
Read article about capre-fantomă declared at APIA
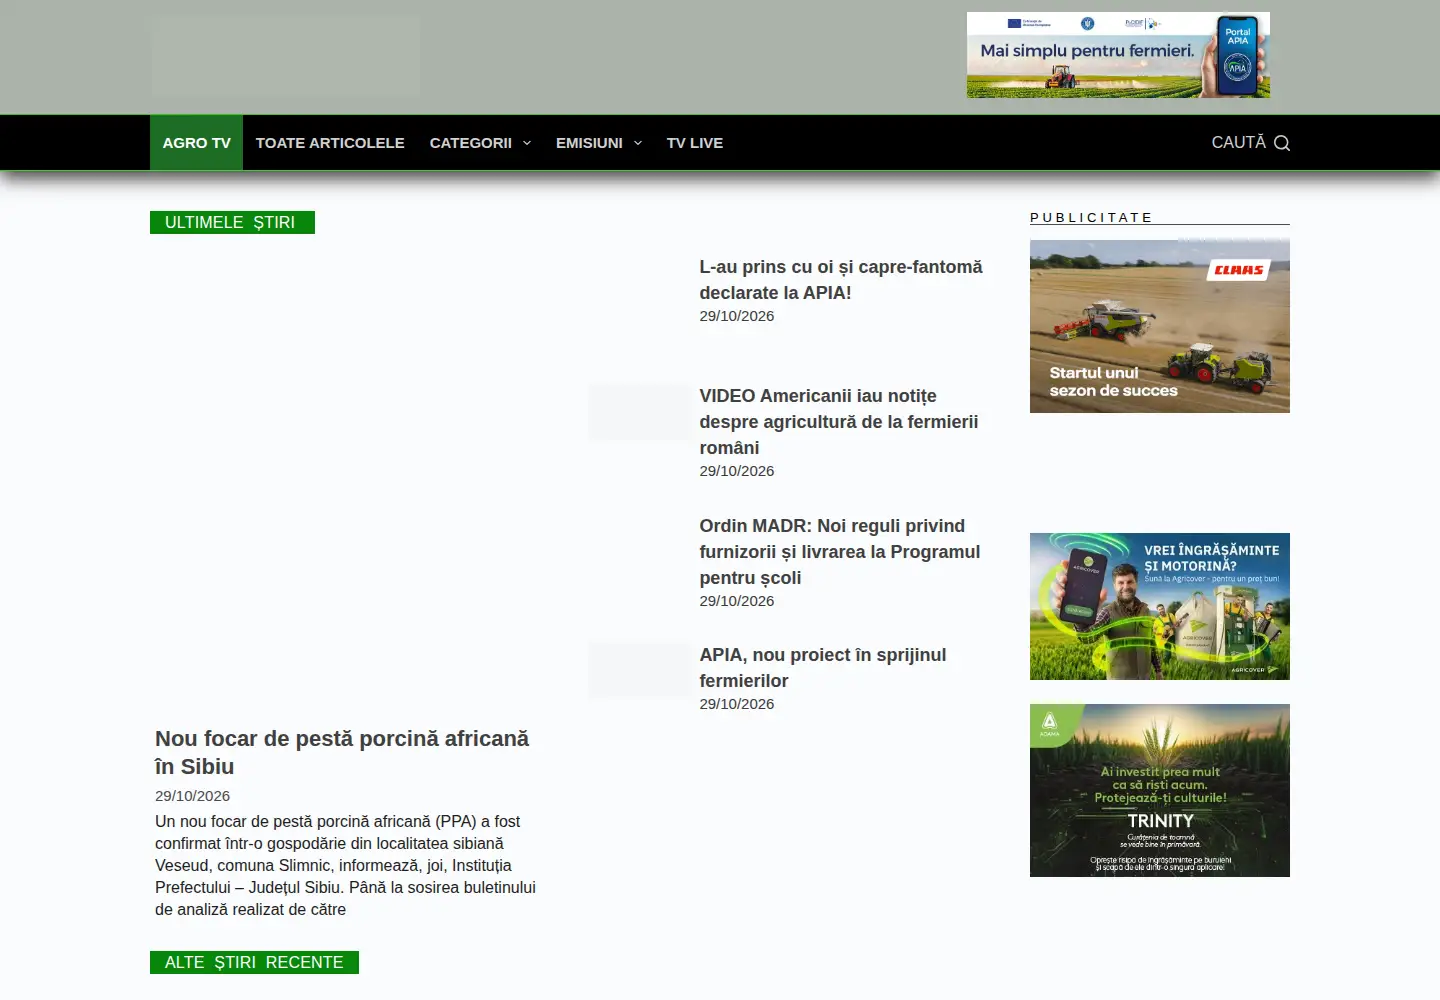coord(841,280)
